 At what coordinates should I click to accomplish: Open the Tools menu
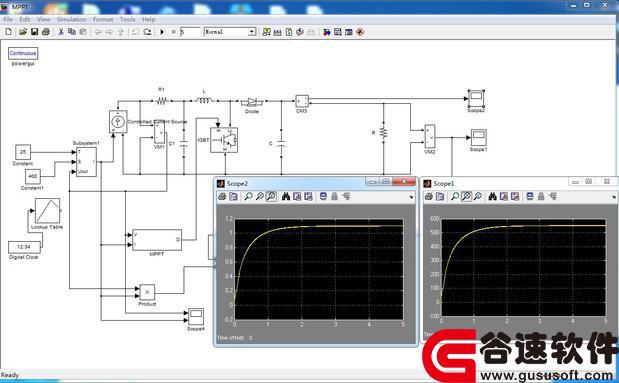128,19
